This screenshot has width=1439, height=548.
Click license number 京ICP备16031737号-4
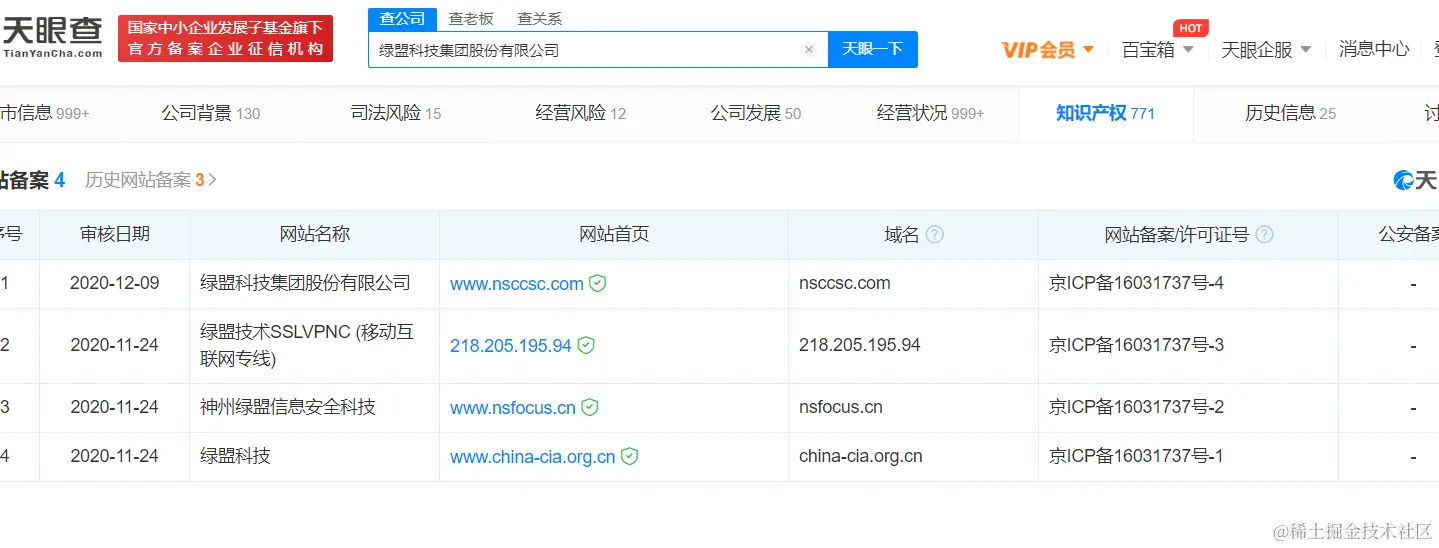pyautogui.click(x=1136, y=283)
